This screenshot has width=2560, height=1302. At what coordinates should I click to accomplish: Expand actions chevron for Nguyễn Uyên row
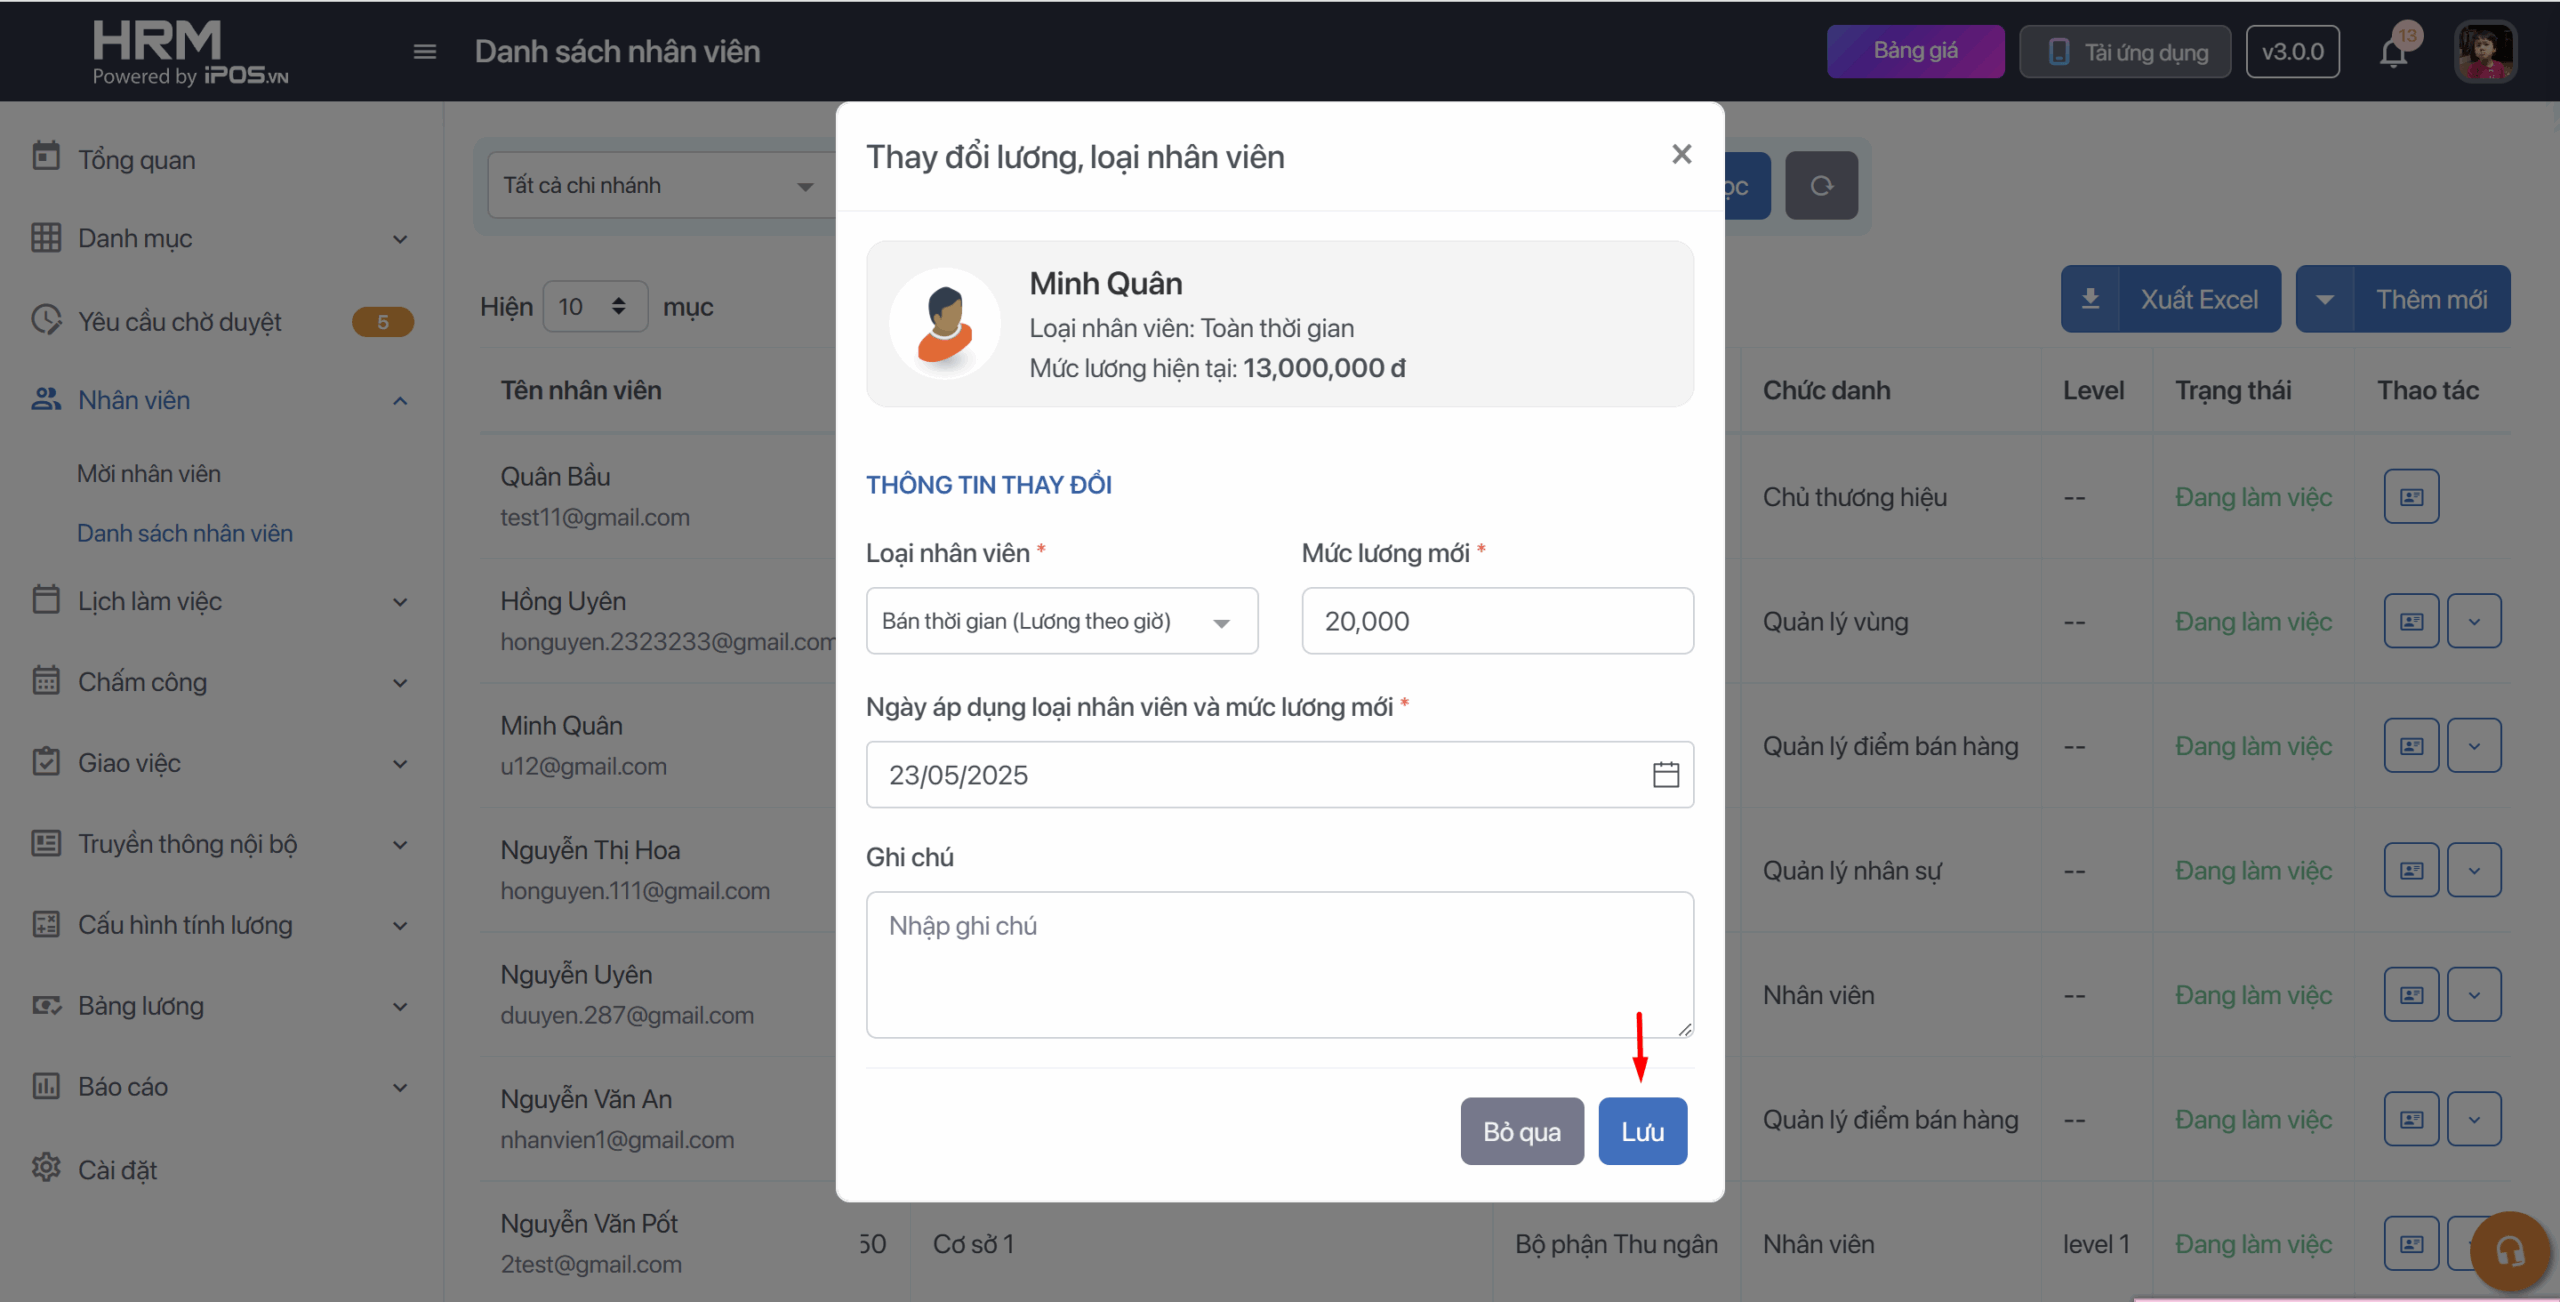tap(2474, 995)
